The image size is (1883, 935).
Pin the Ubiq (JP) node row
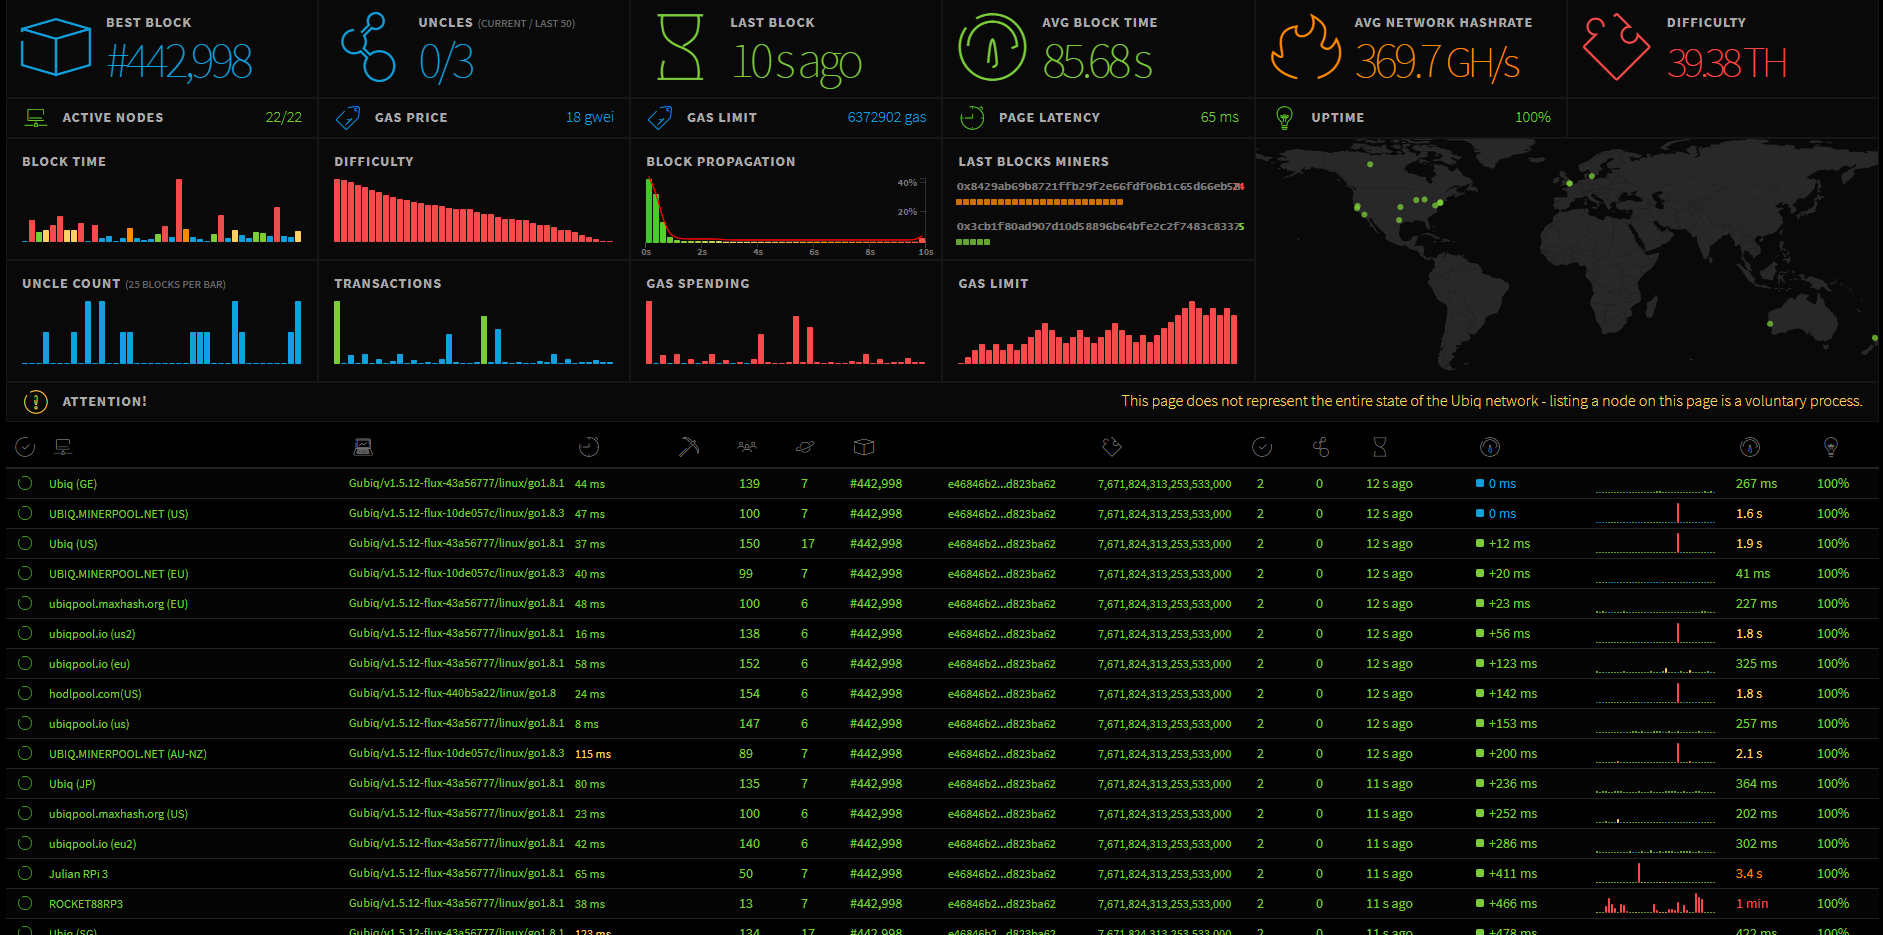[25, 783]
